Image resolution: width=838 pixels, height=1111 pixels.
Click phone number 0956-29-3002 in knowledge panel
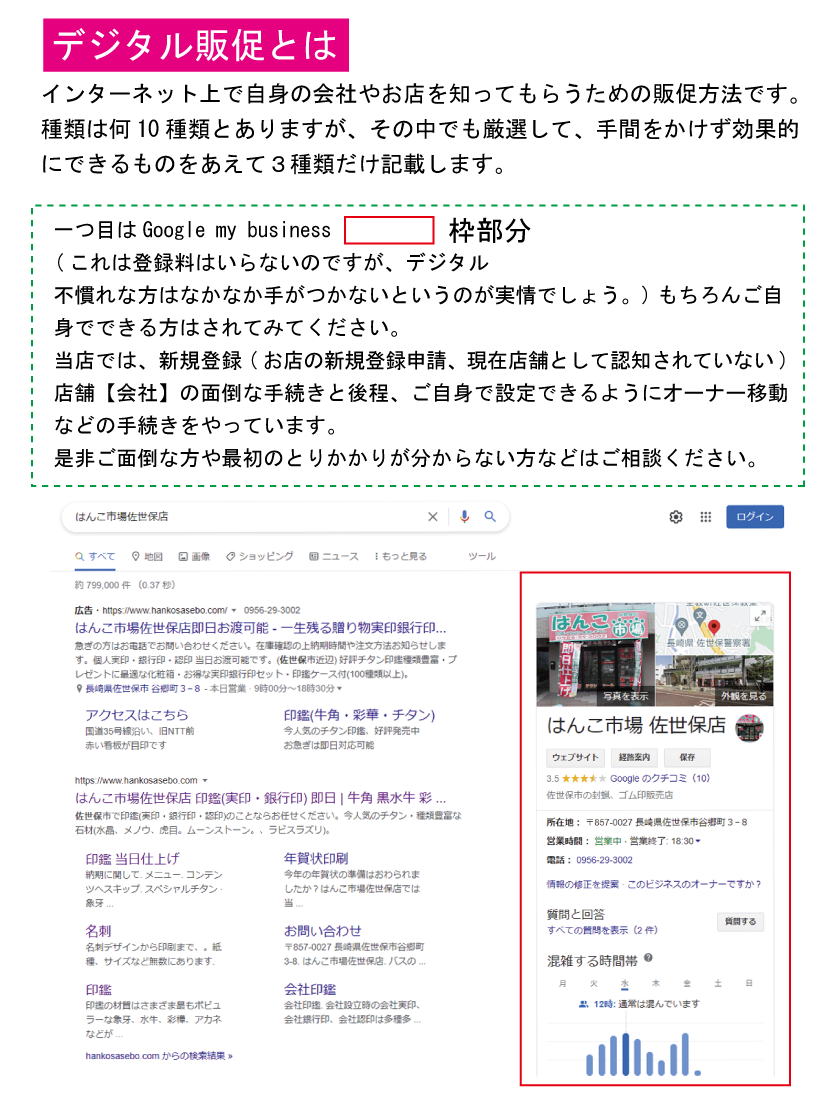604,859
